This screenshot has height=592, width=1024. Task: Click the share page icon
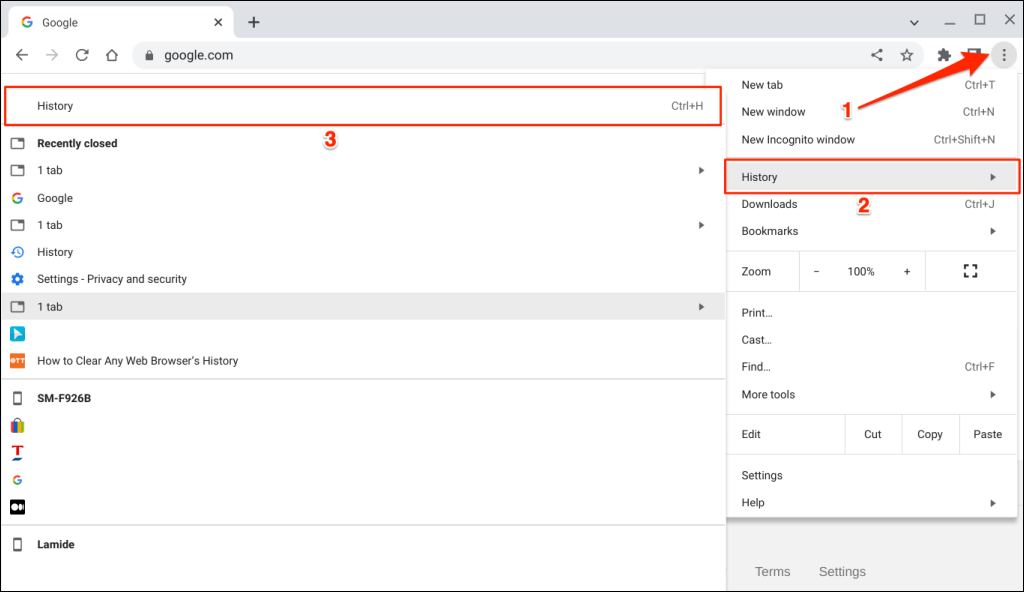877,55
